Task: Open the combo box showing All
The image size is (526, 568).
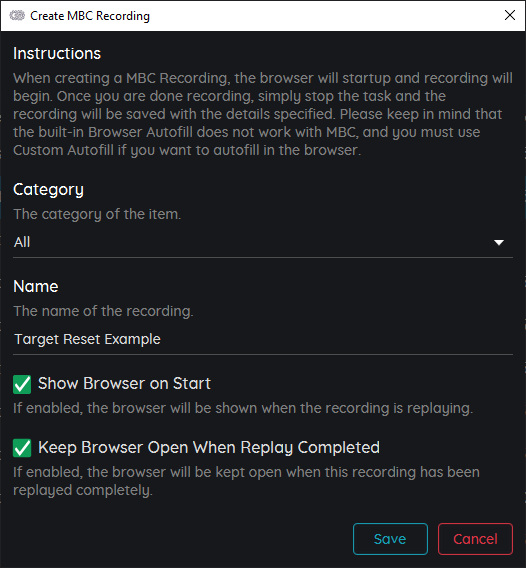Action: [263, 242]
